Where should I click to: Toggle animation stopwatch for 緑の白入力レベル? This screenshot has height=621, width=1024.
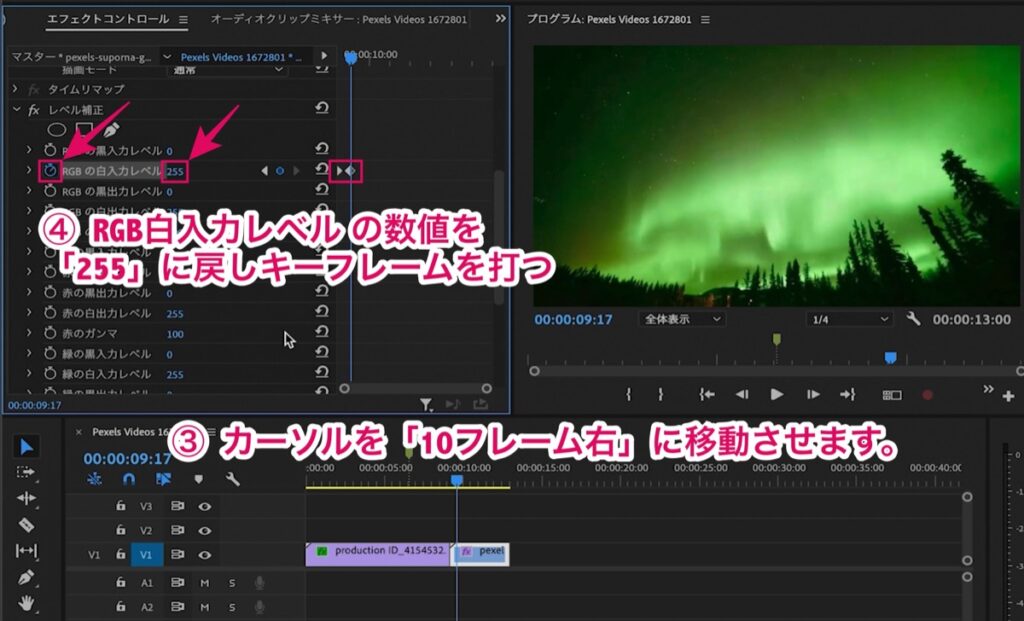coord(50,374)
